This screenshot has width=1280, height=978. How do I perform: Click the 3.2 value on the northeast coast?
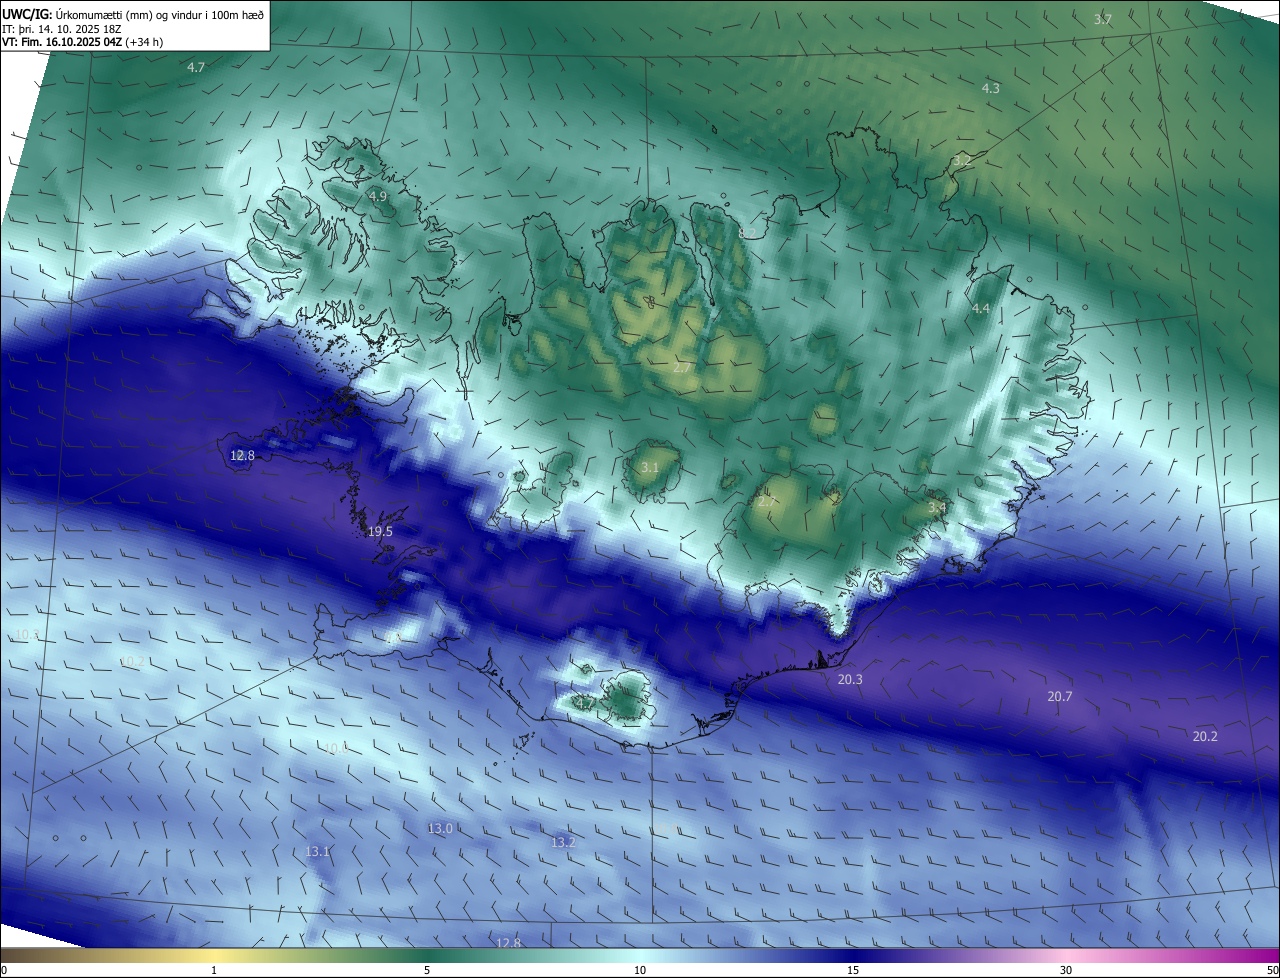click(962, 160)
